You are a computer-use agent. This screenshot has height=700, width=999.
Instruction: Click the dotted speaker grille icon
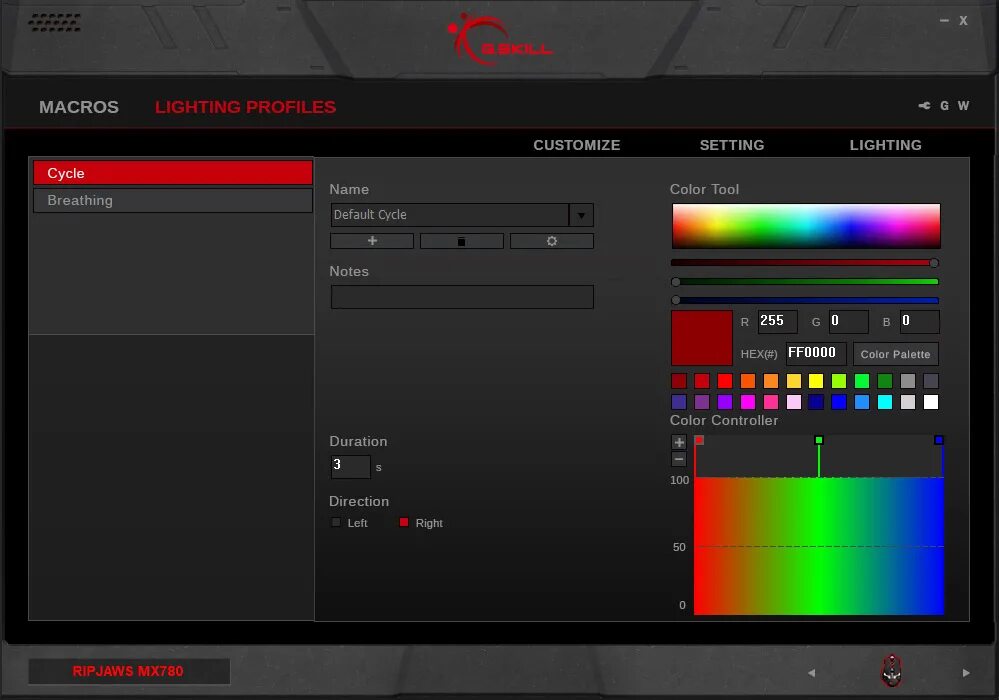[55, 23]
